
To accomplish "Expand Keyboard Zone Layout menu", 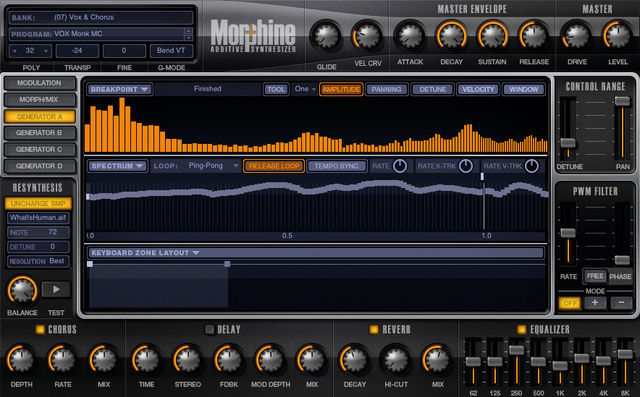I will [x=145, y=253].
